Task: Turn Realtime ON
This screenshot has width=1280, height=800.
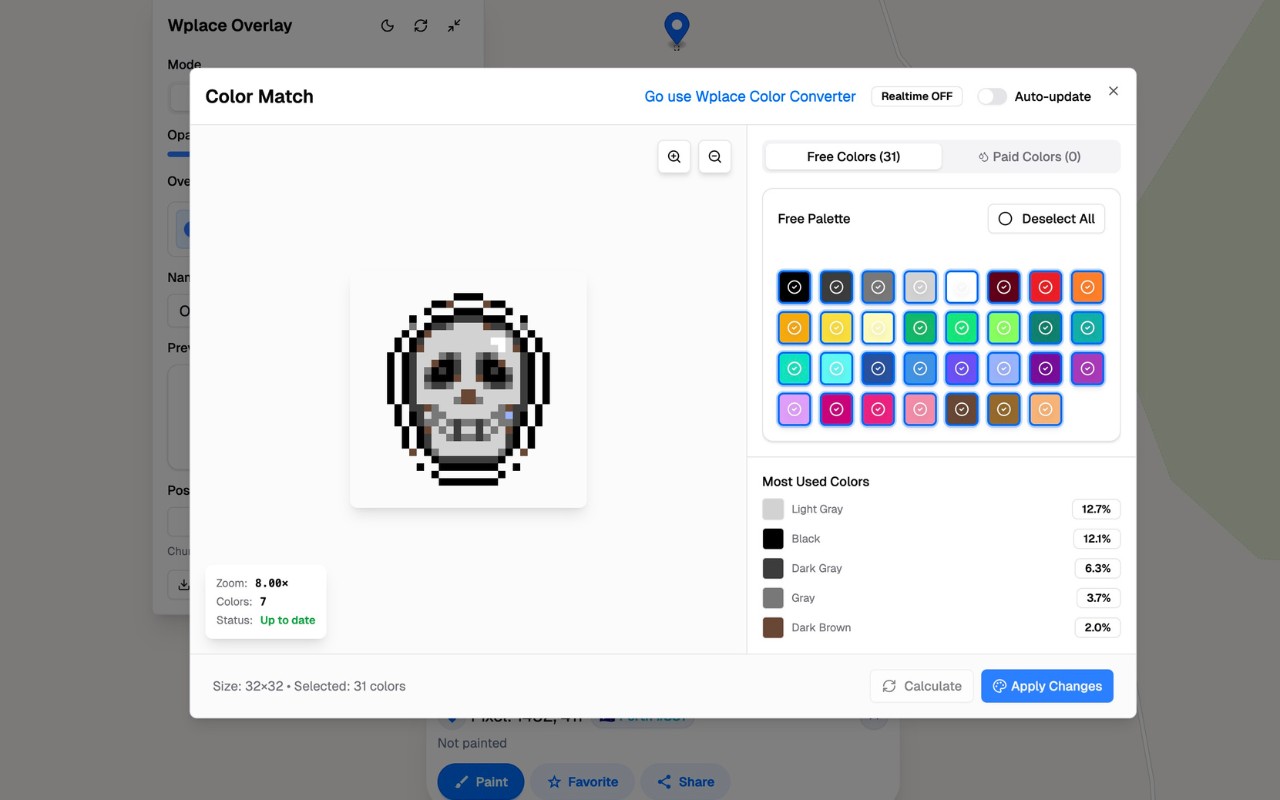Action: [916, 96]
